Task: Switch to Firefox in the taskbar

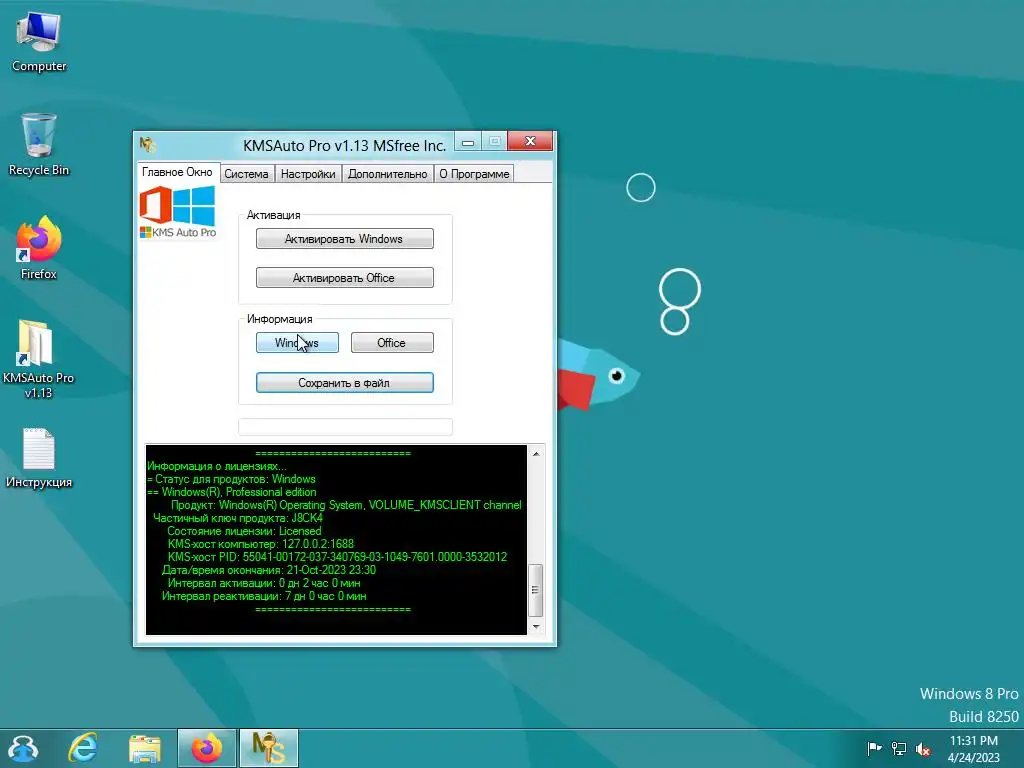Action: [206, 748]
